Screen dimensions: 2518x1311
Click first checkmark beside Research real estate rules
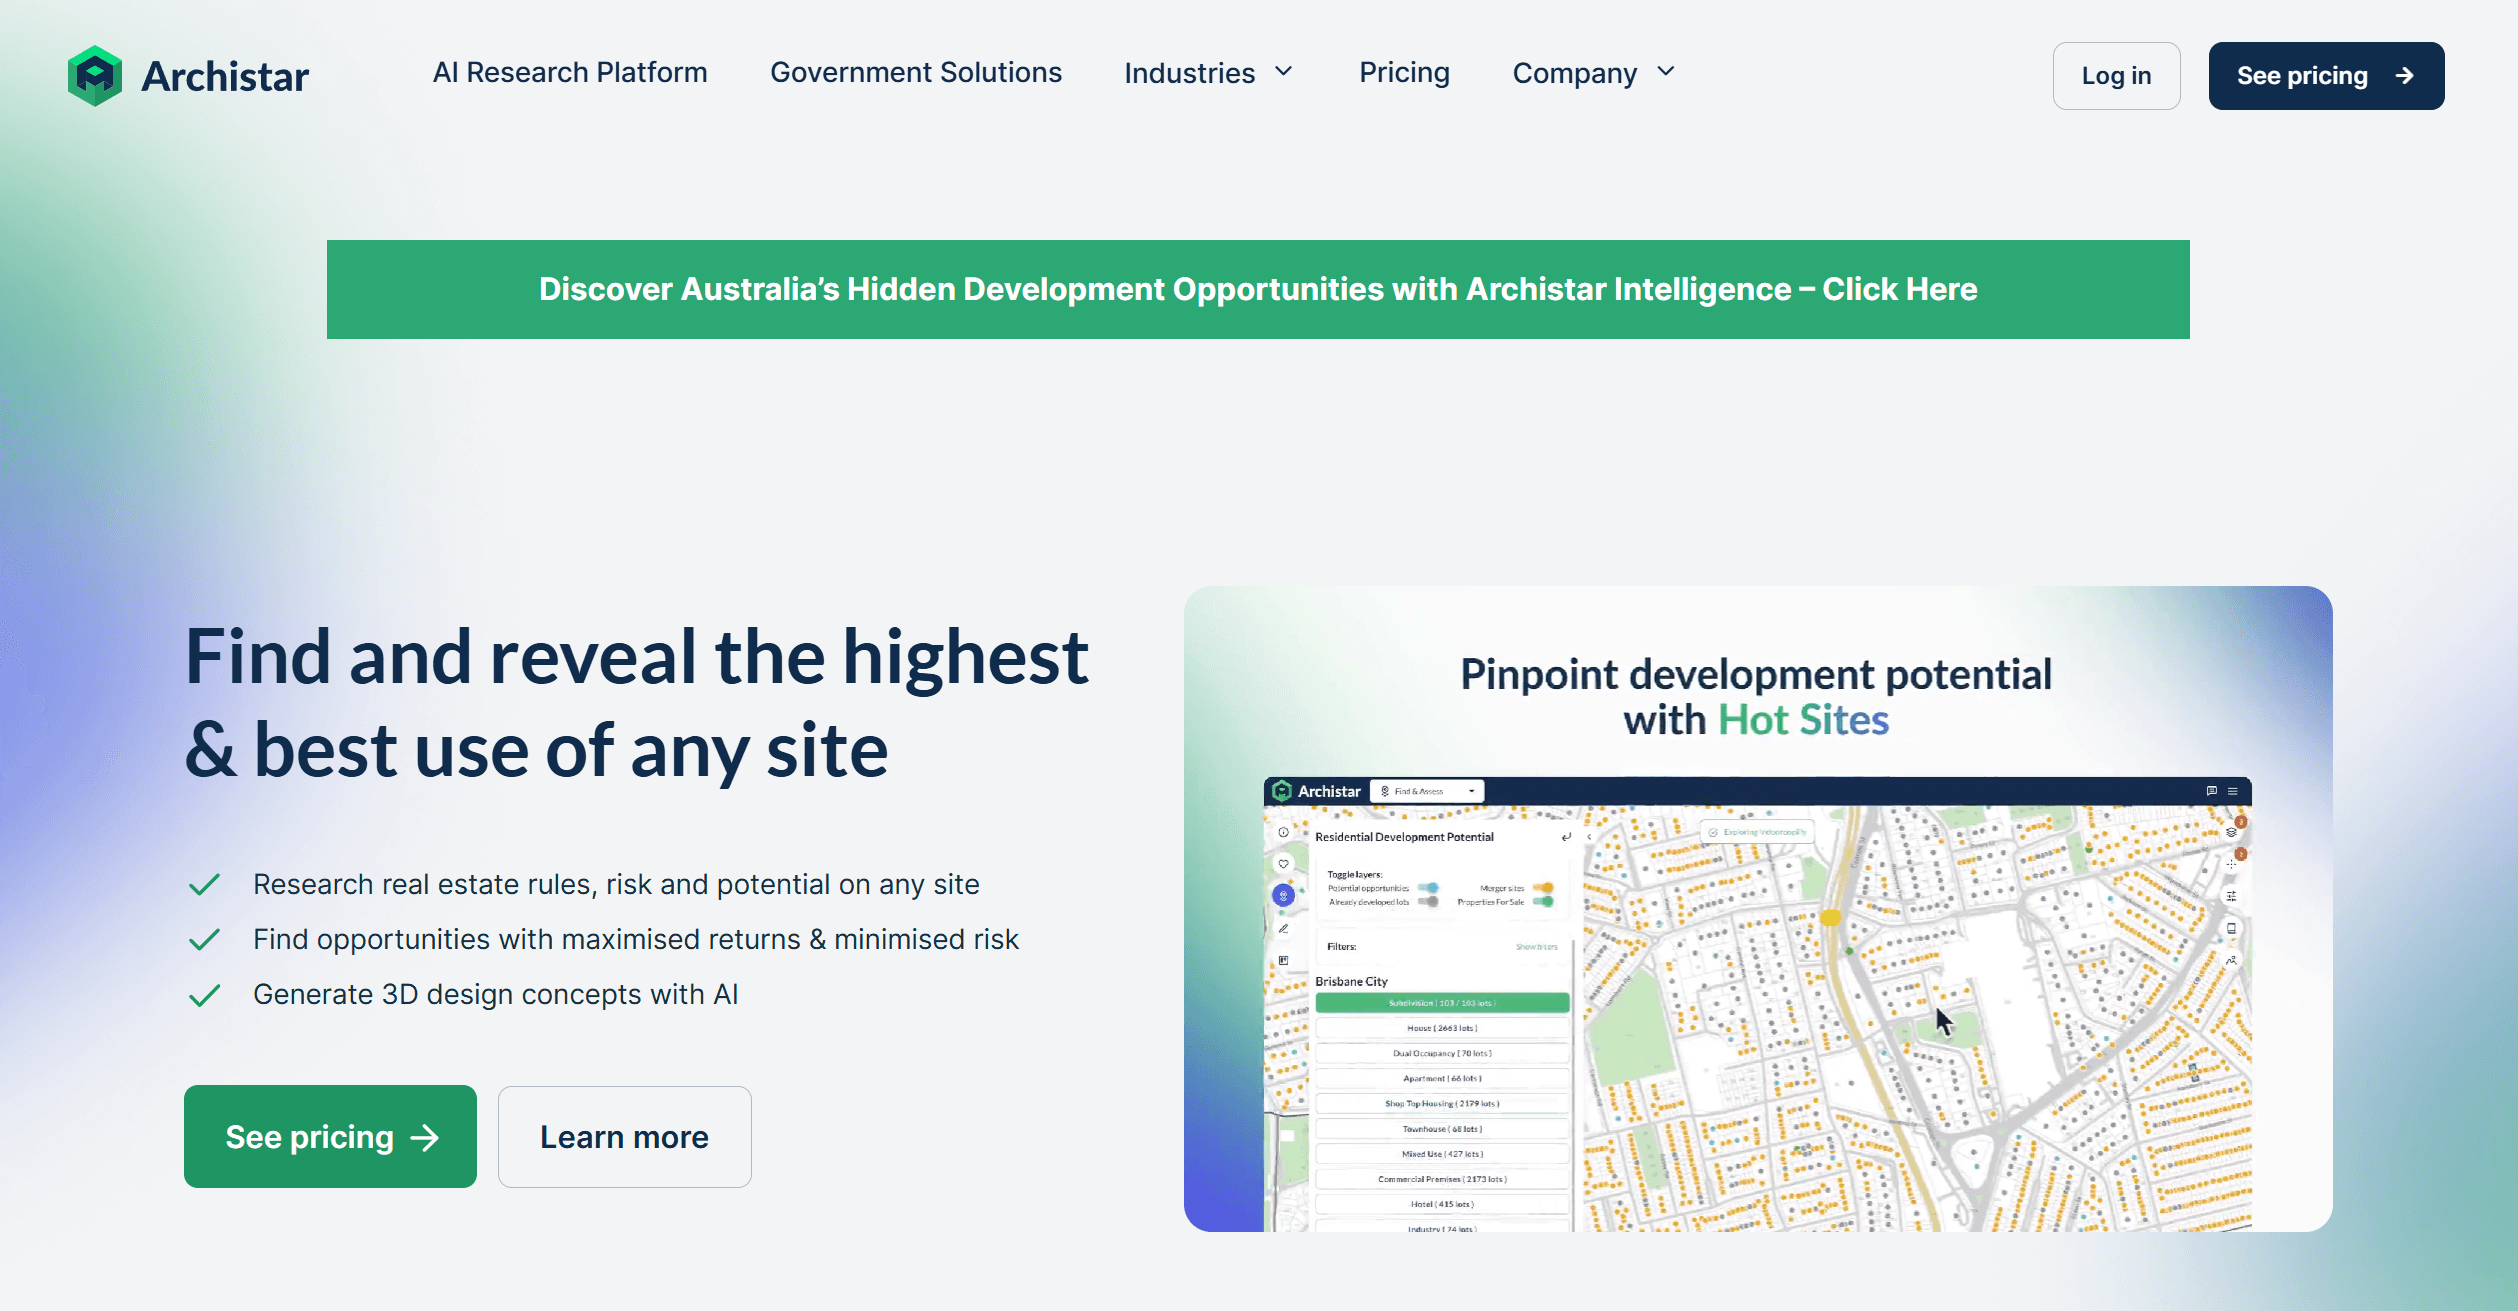pos(204,885)
